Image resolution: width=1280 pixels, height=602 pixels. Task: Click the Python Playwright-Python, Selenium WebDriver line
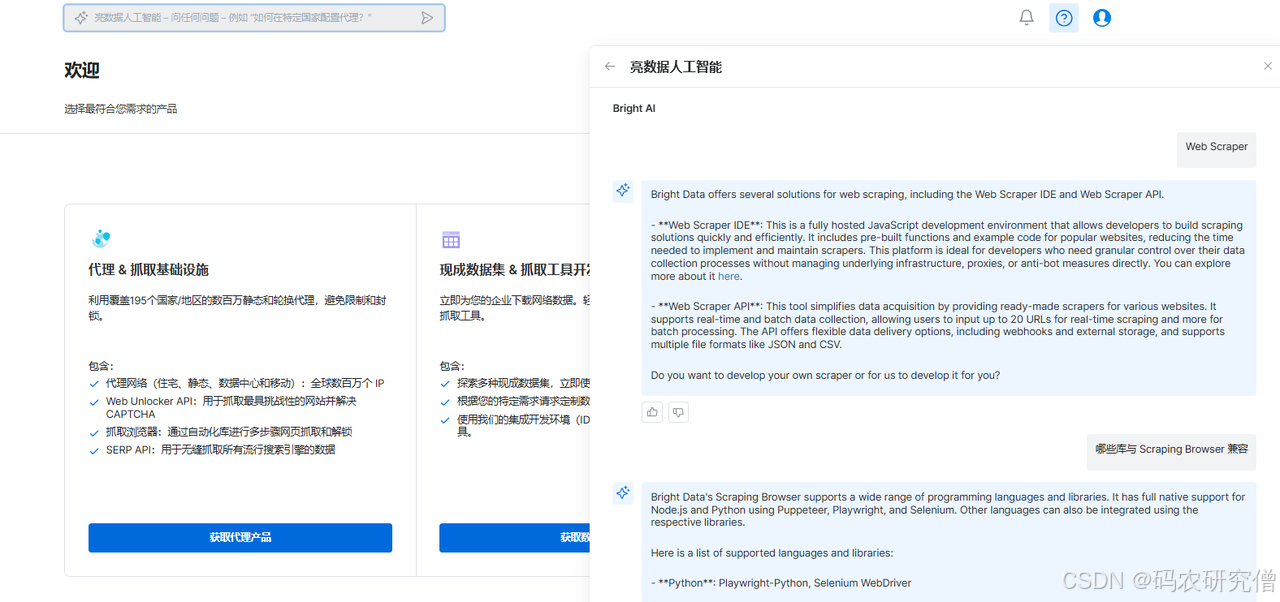pyautogui.click(x=781, y=583)
